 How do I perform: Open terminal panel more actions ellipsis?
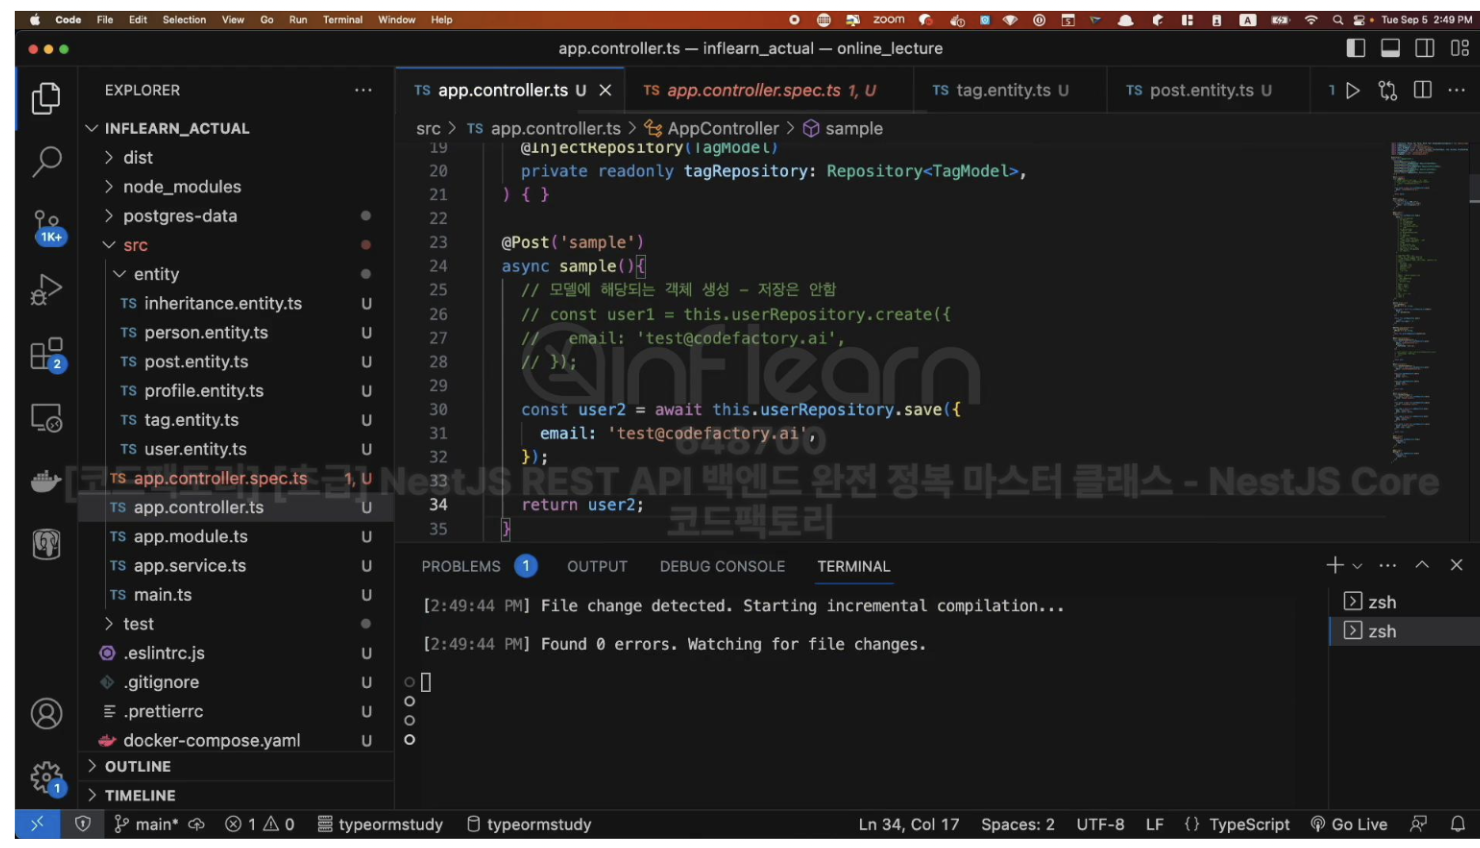tap(1387, 565)
